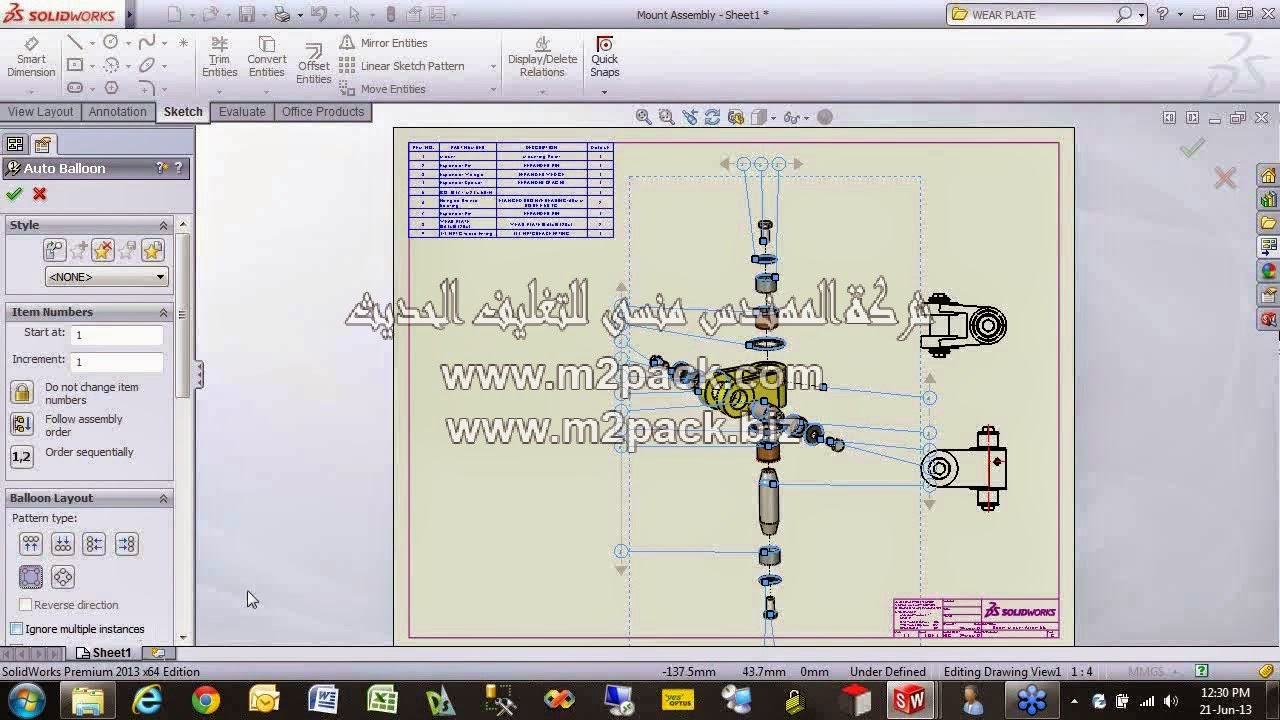Click Mirror Entities
The height and width of the screenshot is (720, 1280).
(383, 43)
